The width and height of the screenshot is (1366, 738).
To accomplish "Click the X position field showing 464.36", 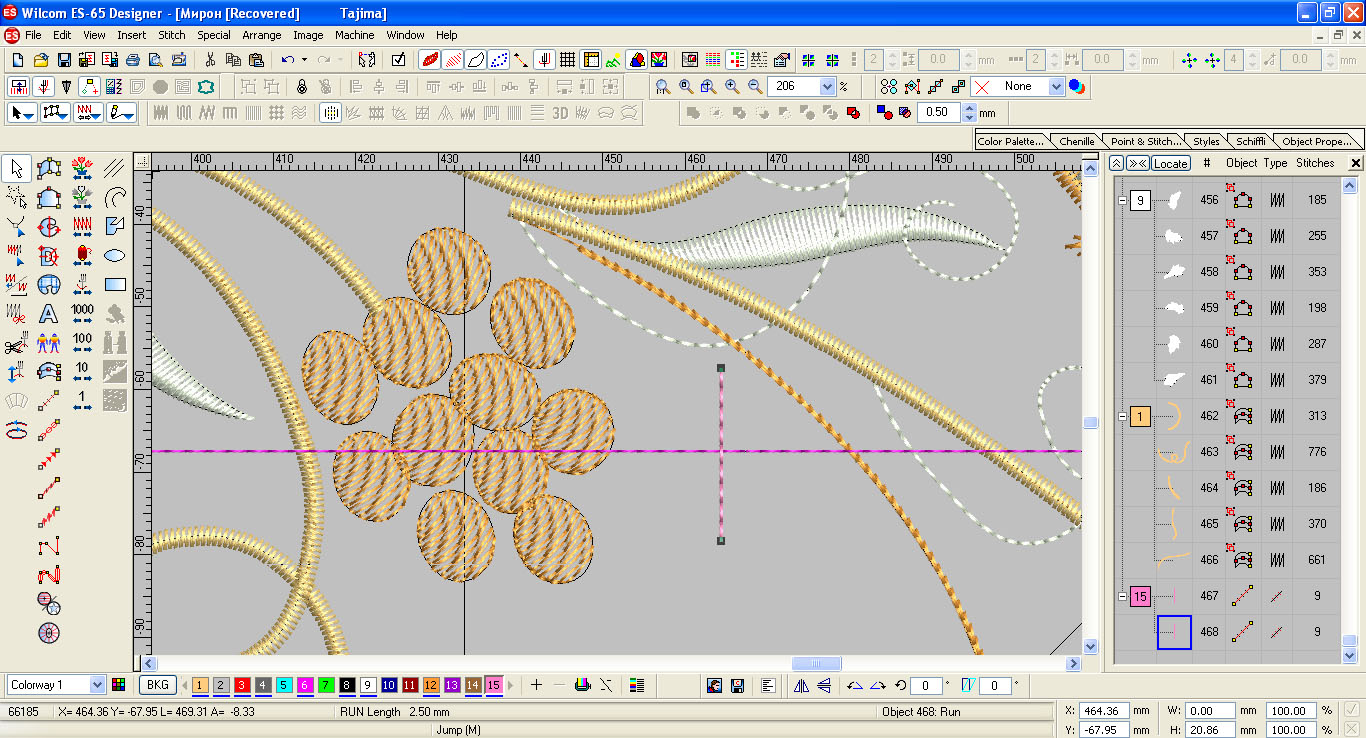I will (x=1105, y=711).
